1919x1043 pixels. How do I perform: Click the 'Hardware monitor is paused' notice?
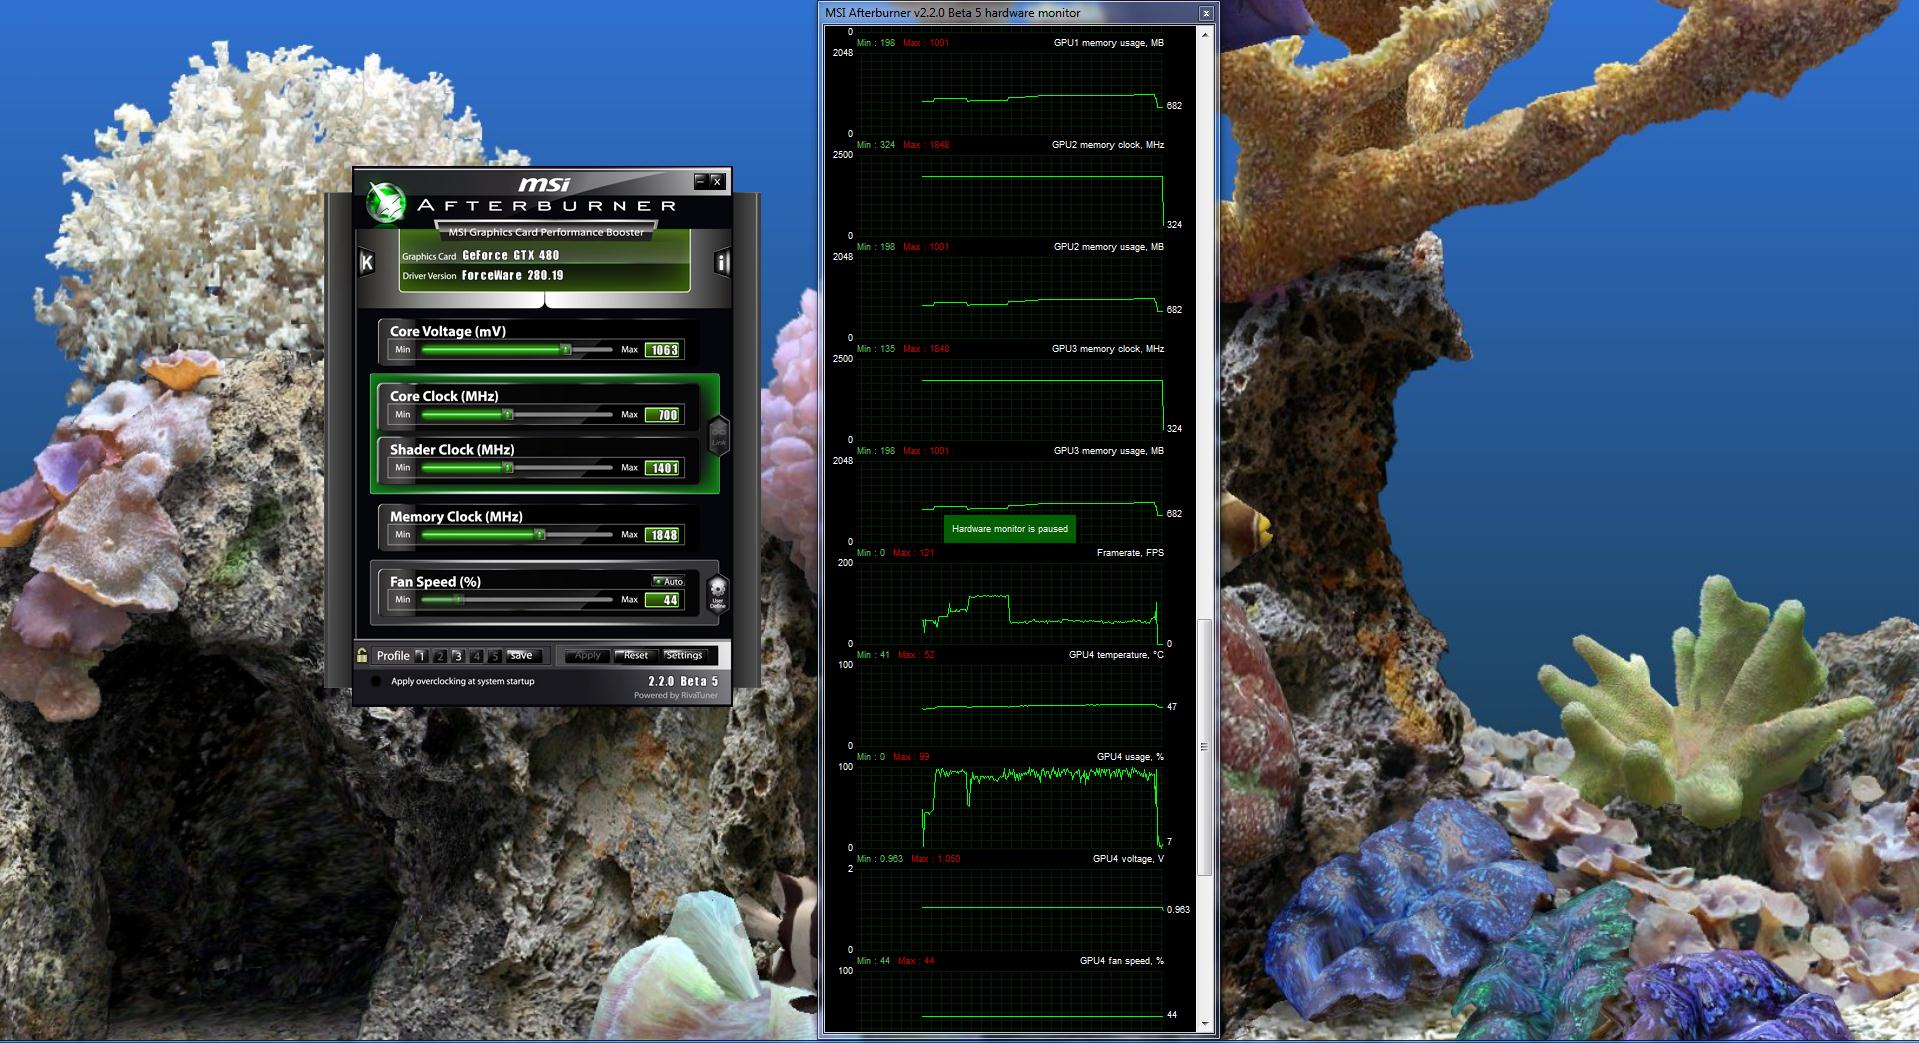click(1010, 529)
